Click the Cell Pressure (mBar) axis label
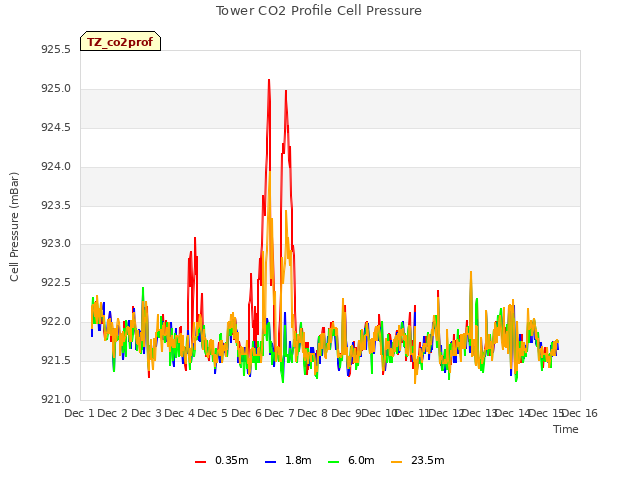The height and width of the screenshot is (480, 640). click(14, 227)
